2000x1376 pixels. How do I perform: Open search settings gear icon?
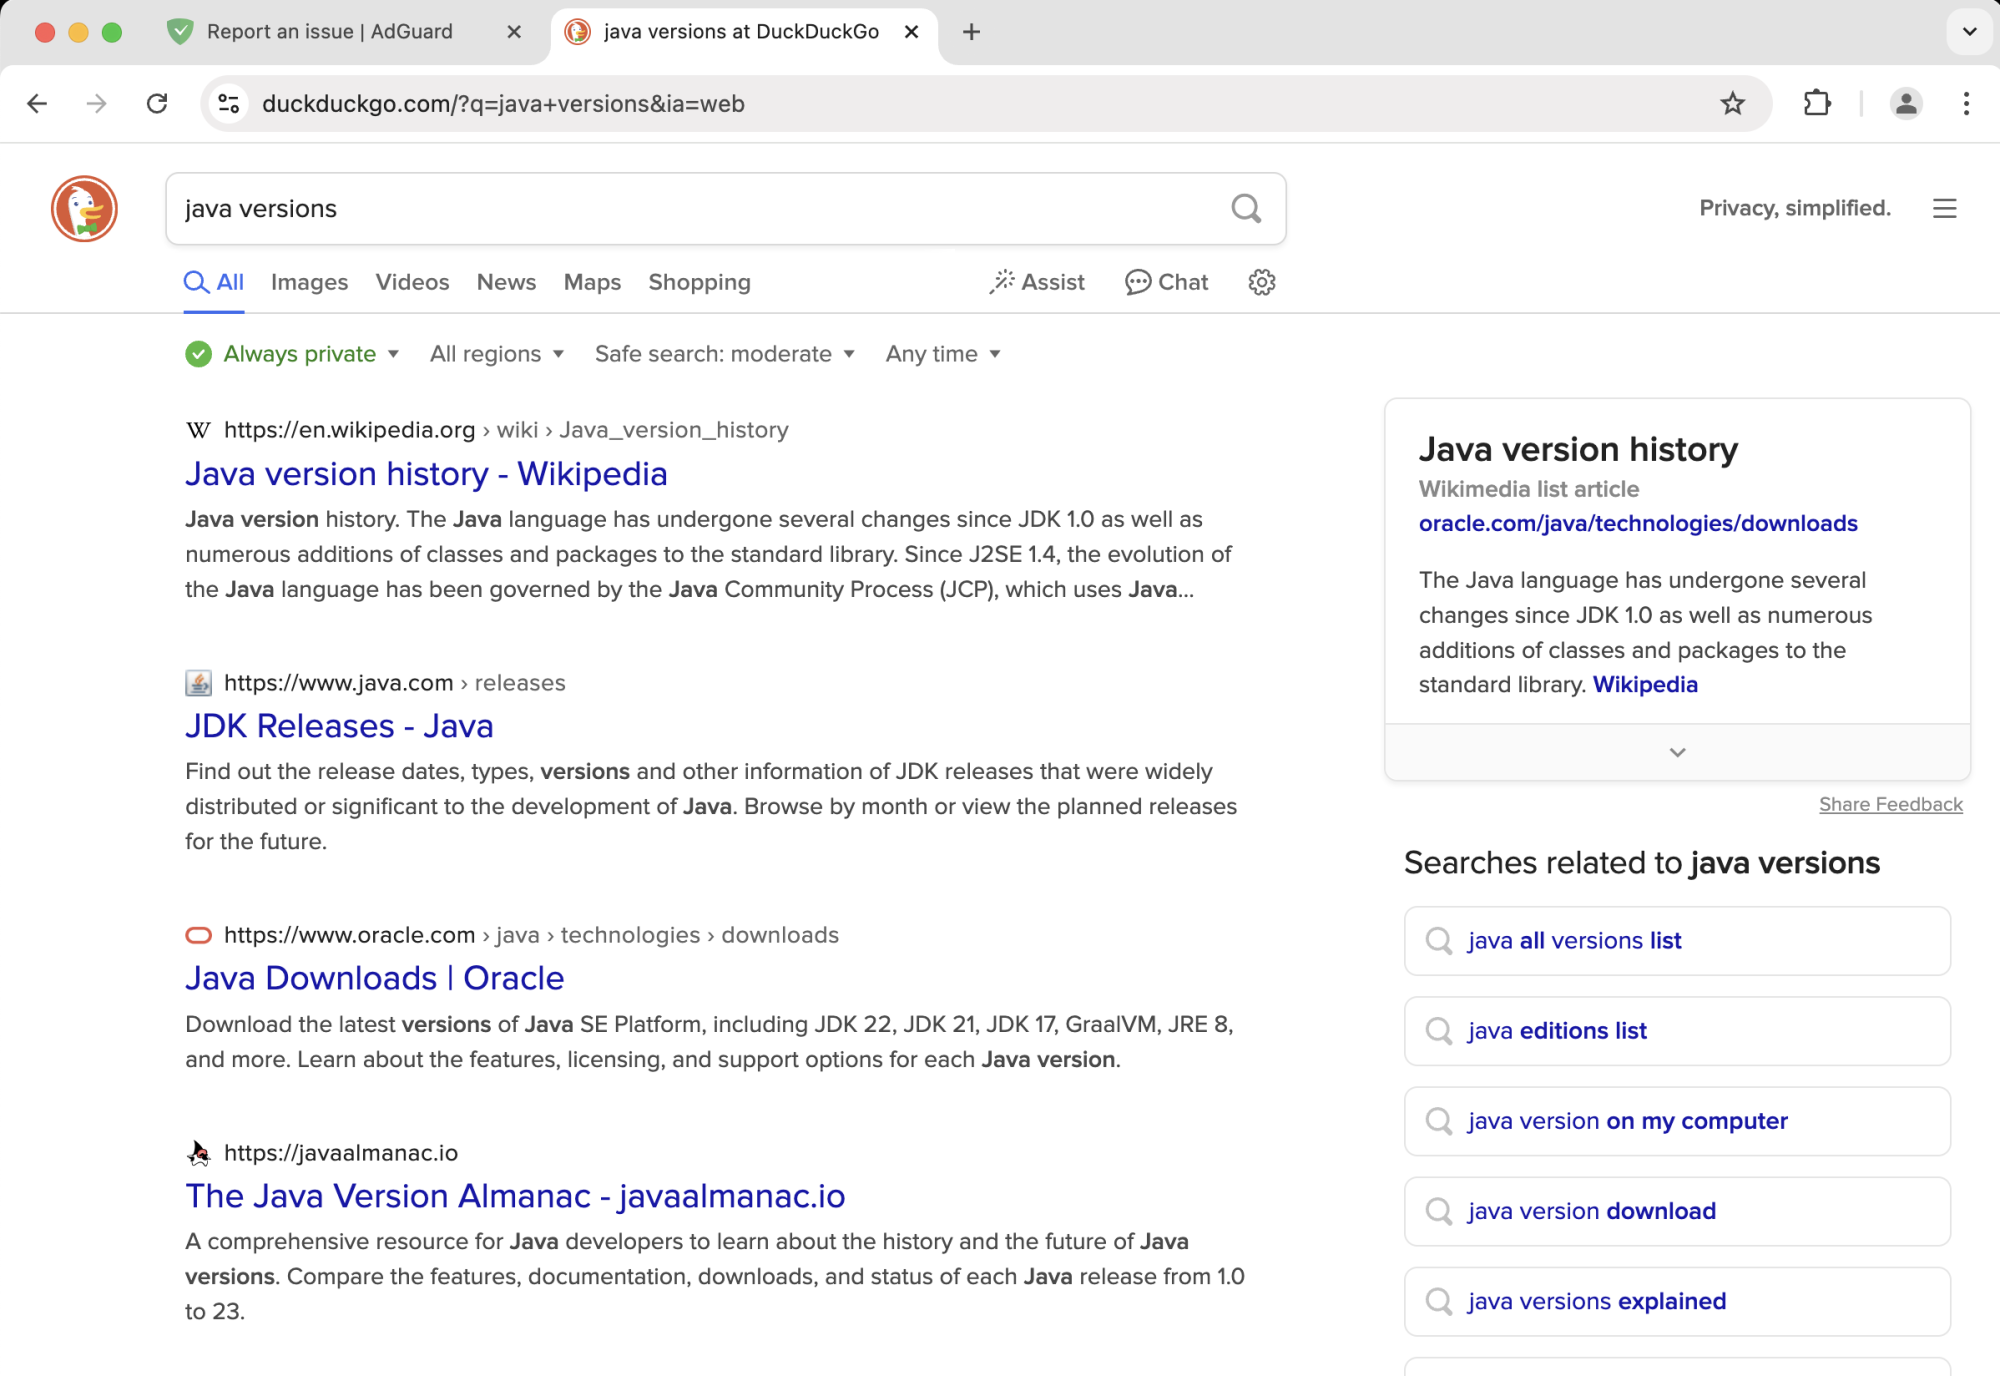1262,282
